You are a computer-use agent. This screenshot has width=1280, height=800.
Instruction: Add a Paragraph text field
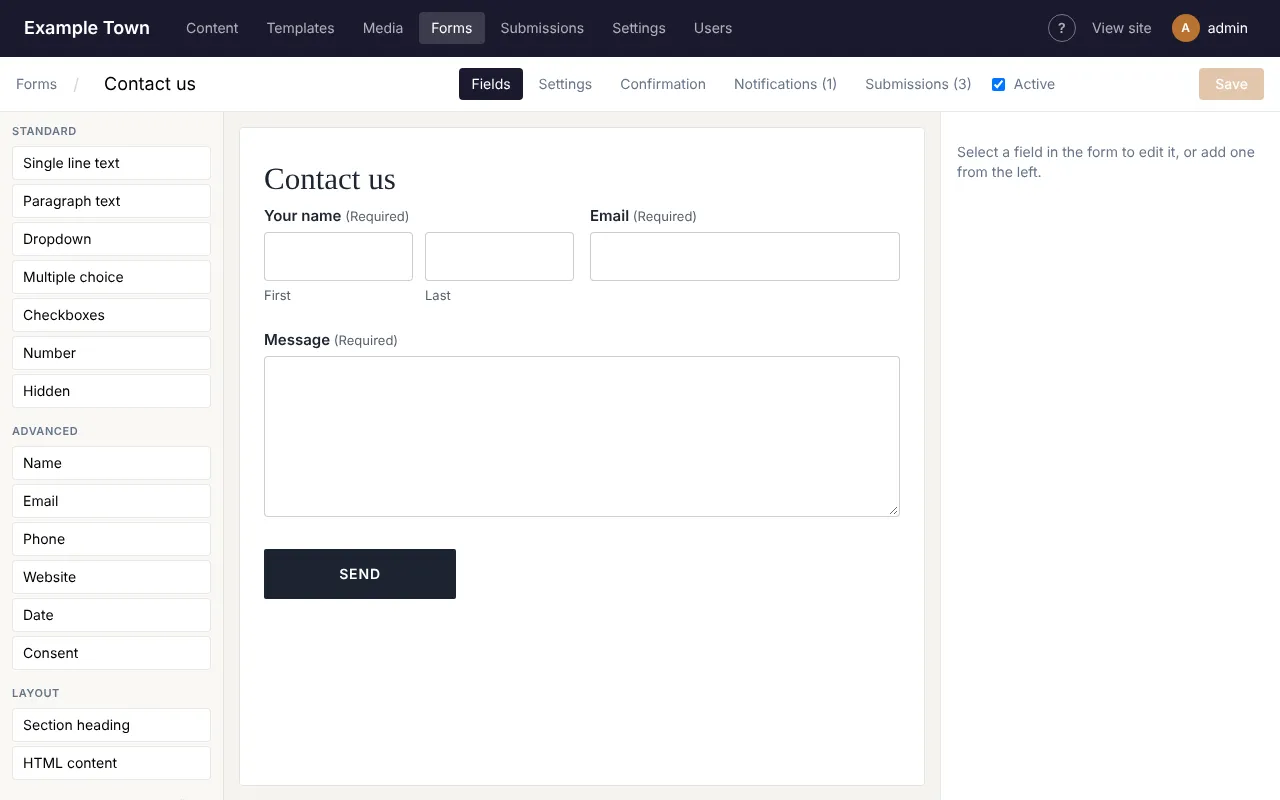pyautogui.click(x=111, y=201)
